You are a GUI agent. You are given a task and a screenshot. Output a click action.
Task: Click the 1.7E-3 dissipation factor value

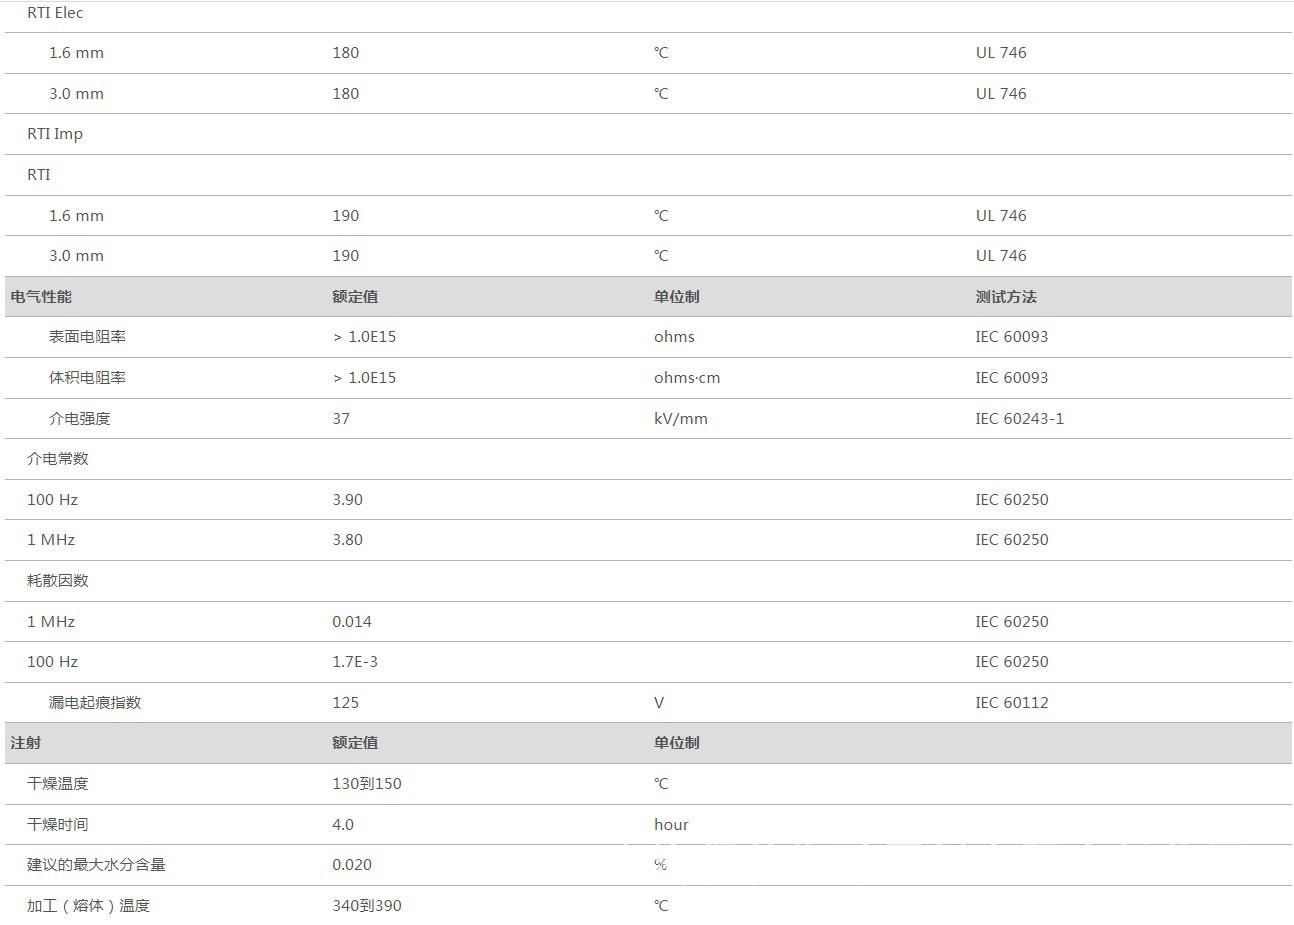pyautogui.click(x=355, y=662)
